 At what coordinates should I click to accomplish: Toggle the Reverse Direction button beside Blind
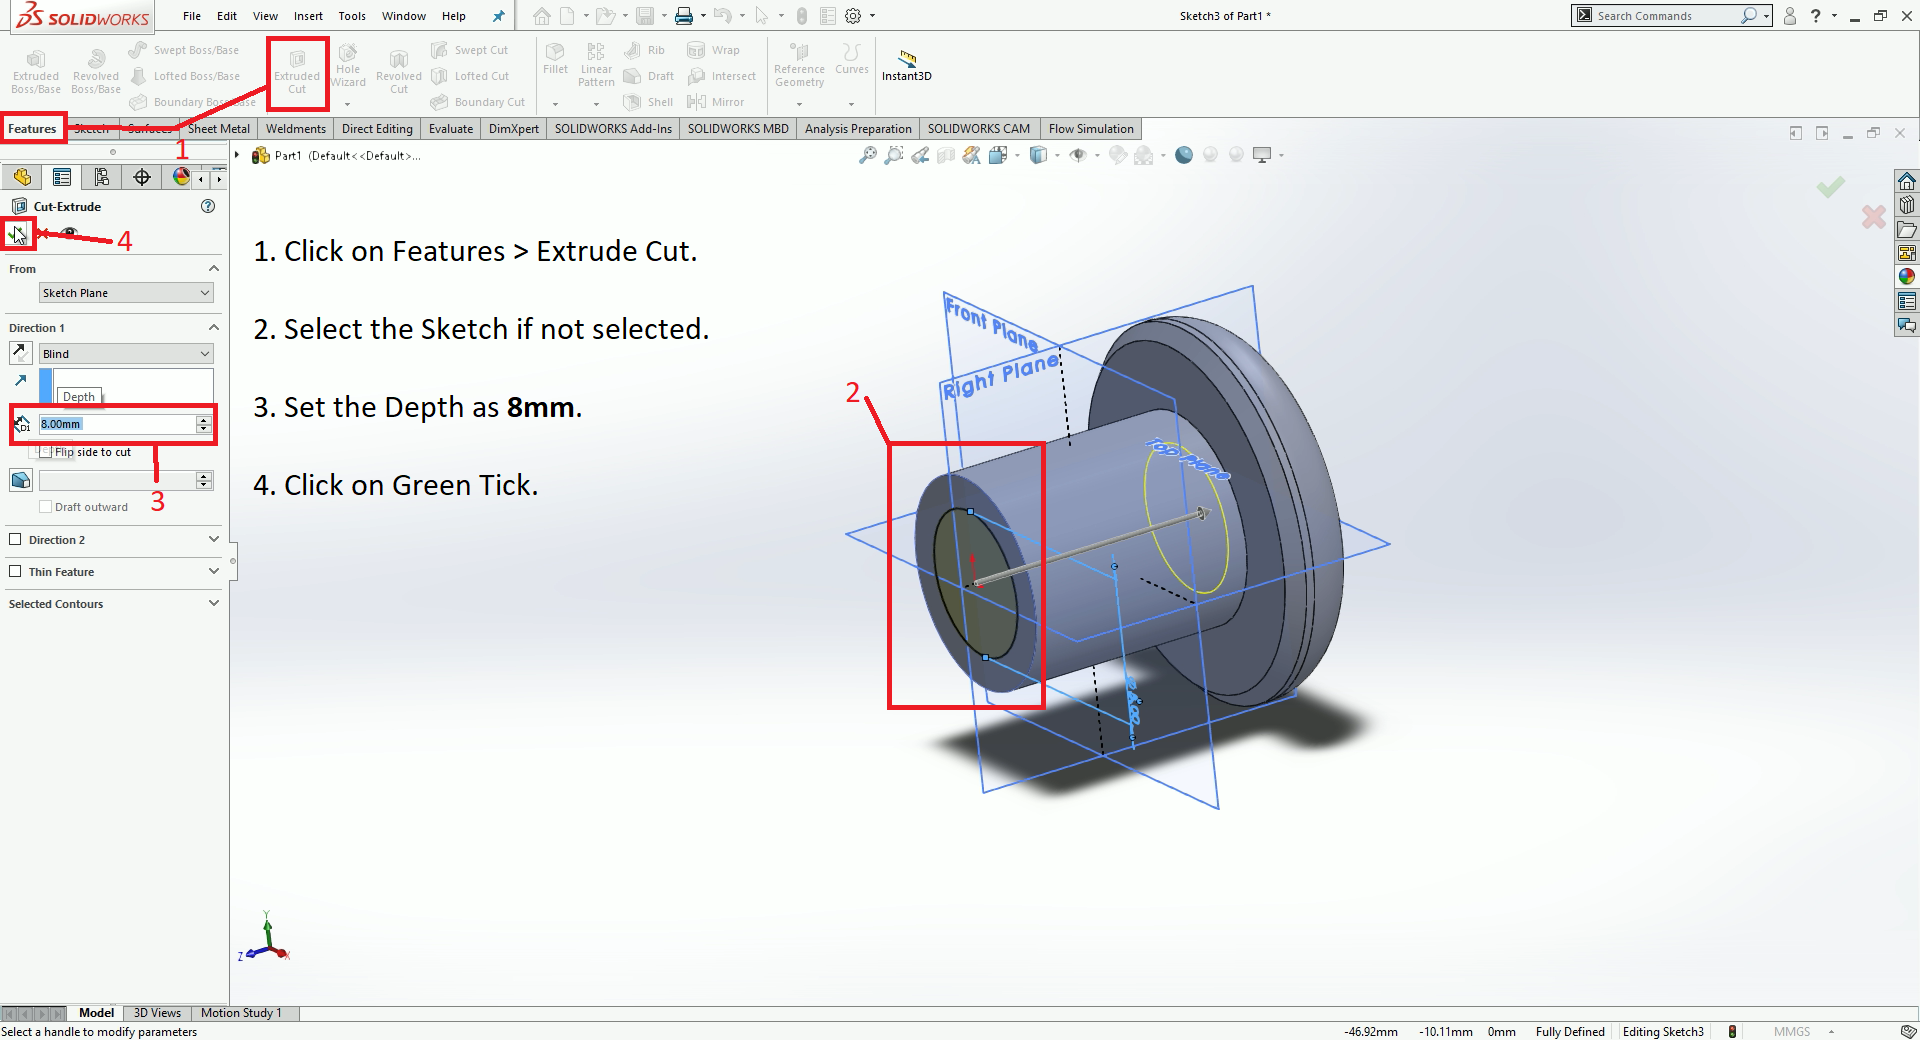(x=20, y=353)
